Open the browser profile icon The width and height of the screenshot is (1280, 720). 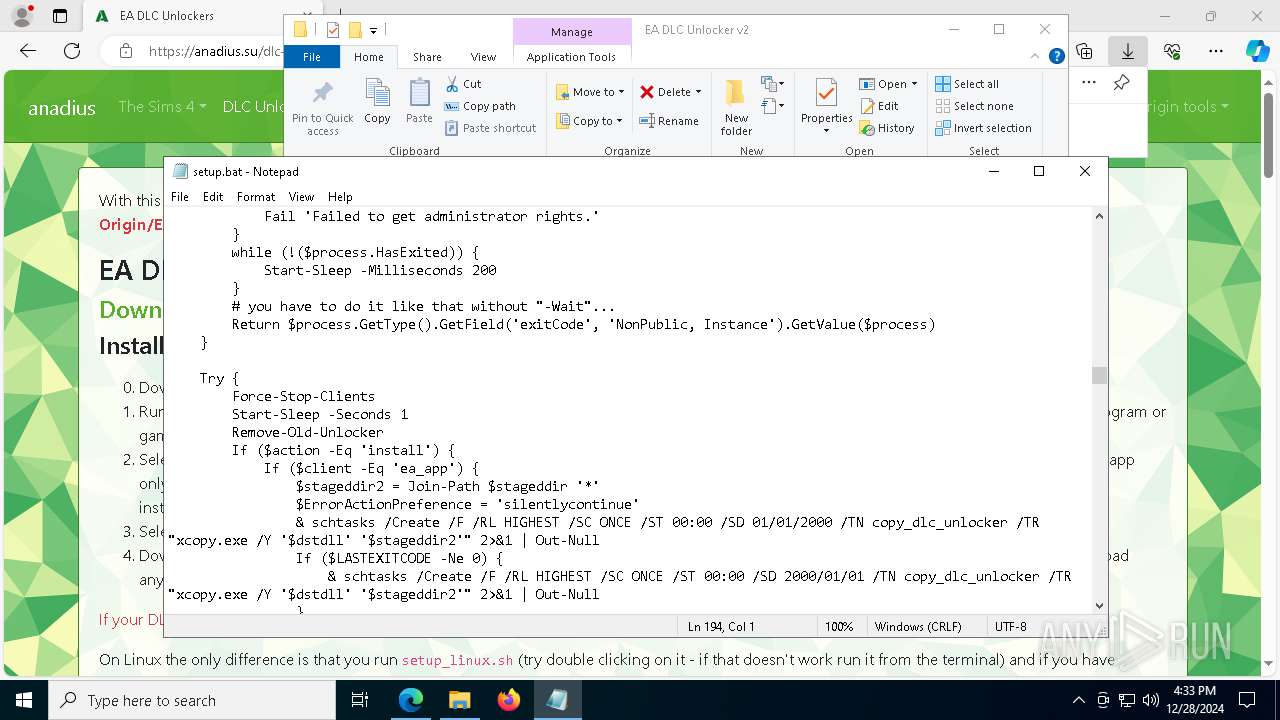[22, 16]
